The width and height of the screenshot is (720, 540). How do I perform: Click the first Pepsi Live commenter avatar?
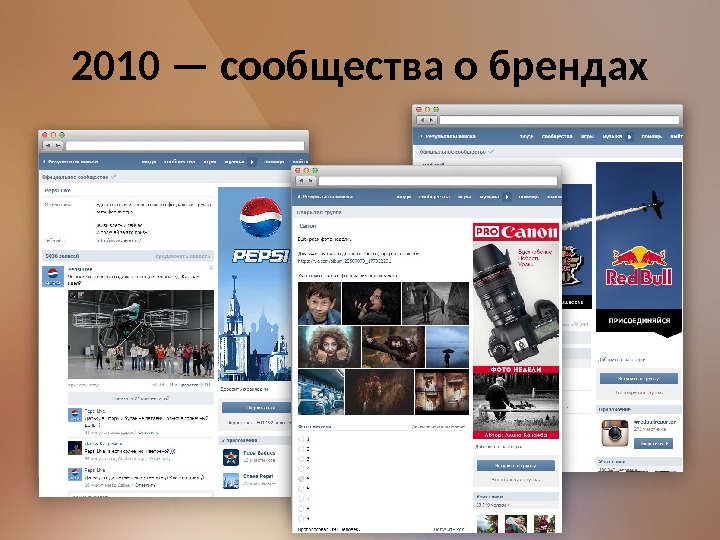[75, 415]
